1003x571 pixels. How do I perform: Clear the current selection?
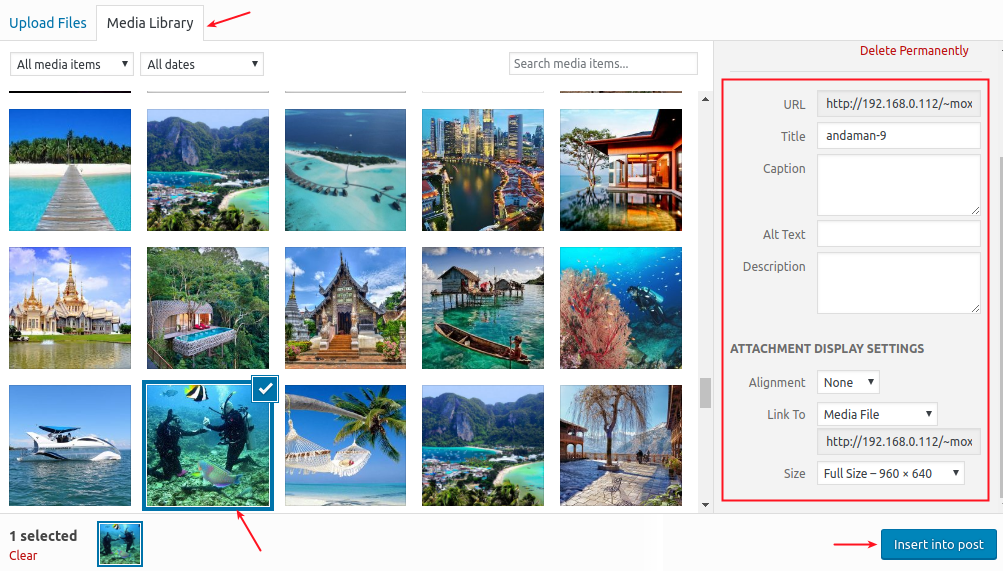(23, 555)
